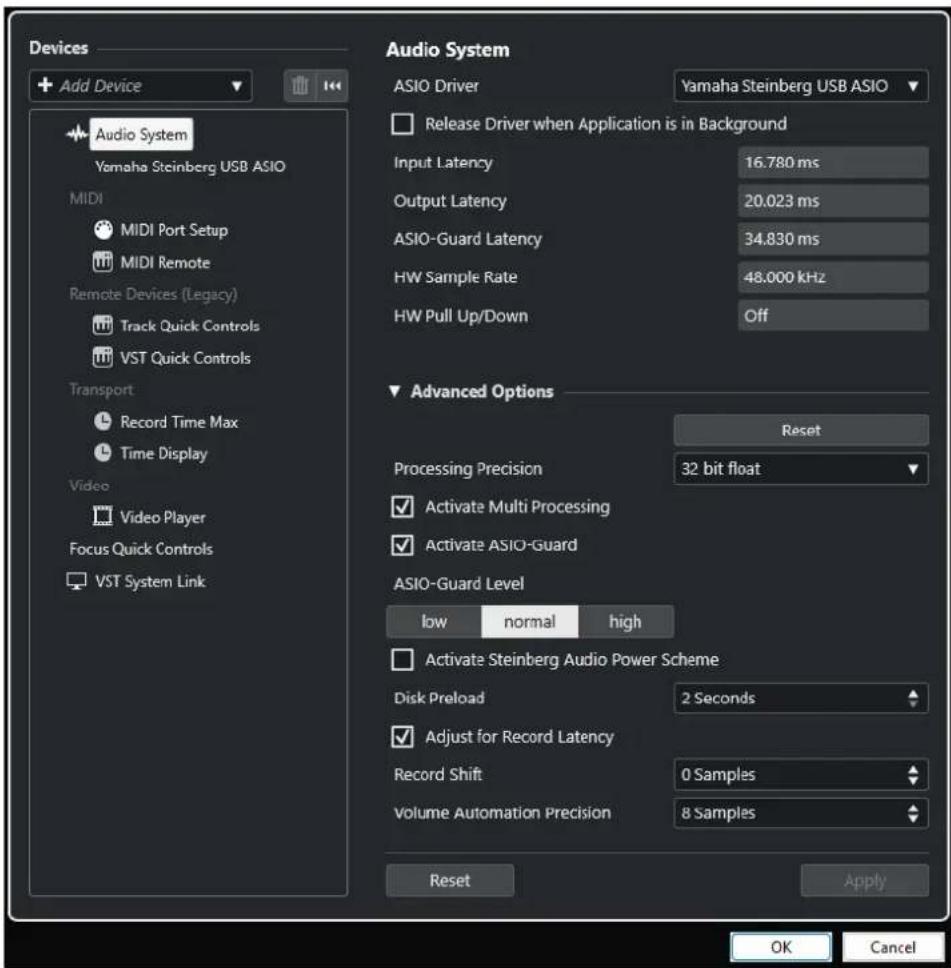
Task: Click the Audio System waveform icon
Action: (x=77, y=134)
